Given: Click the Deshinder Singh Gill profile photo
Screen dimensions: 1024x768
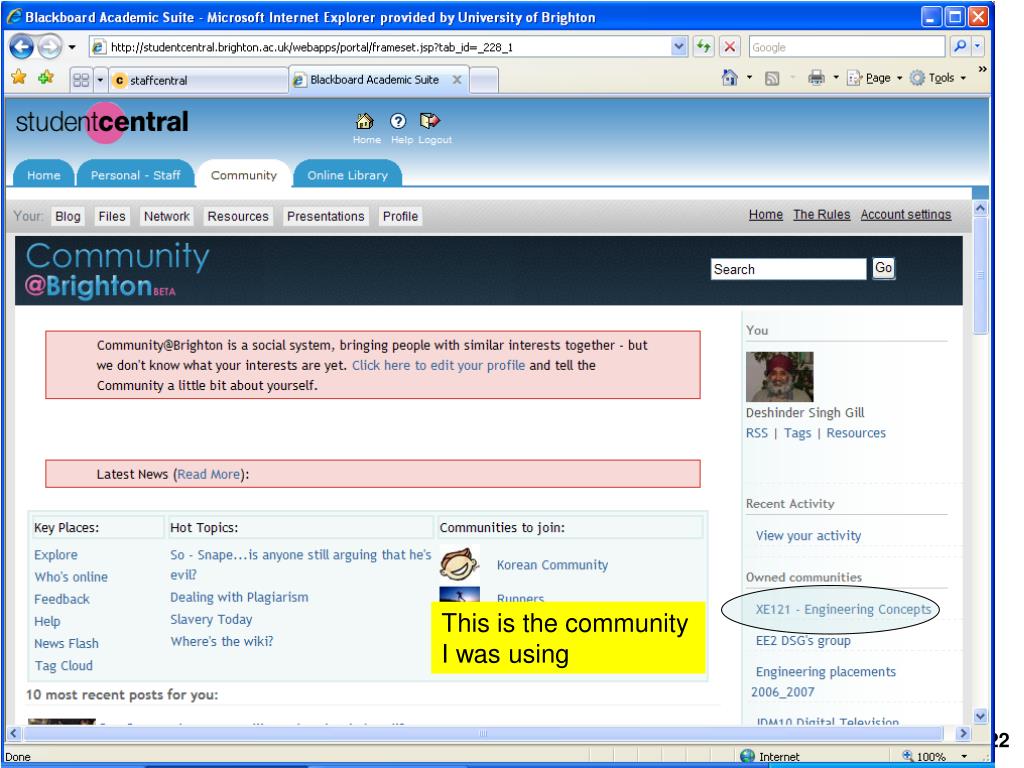Looking at the screenshot, I should pyautogui.click(x=780, y=377).
